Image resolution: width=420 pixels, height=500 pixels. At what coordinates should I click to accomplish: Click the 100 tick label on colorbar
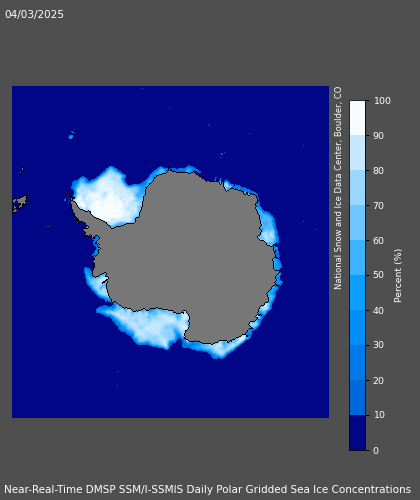tap(382, 101)
